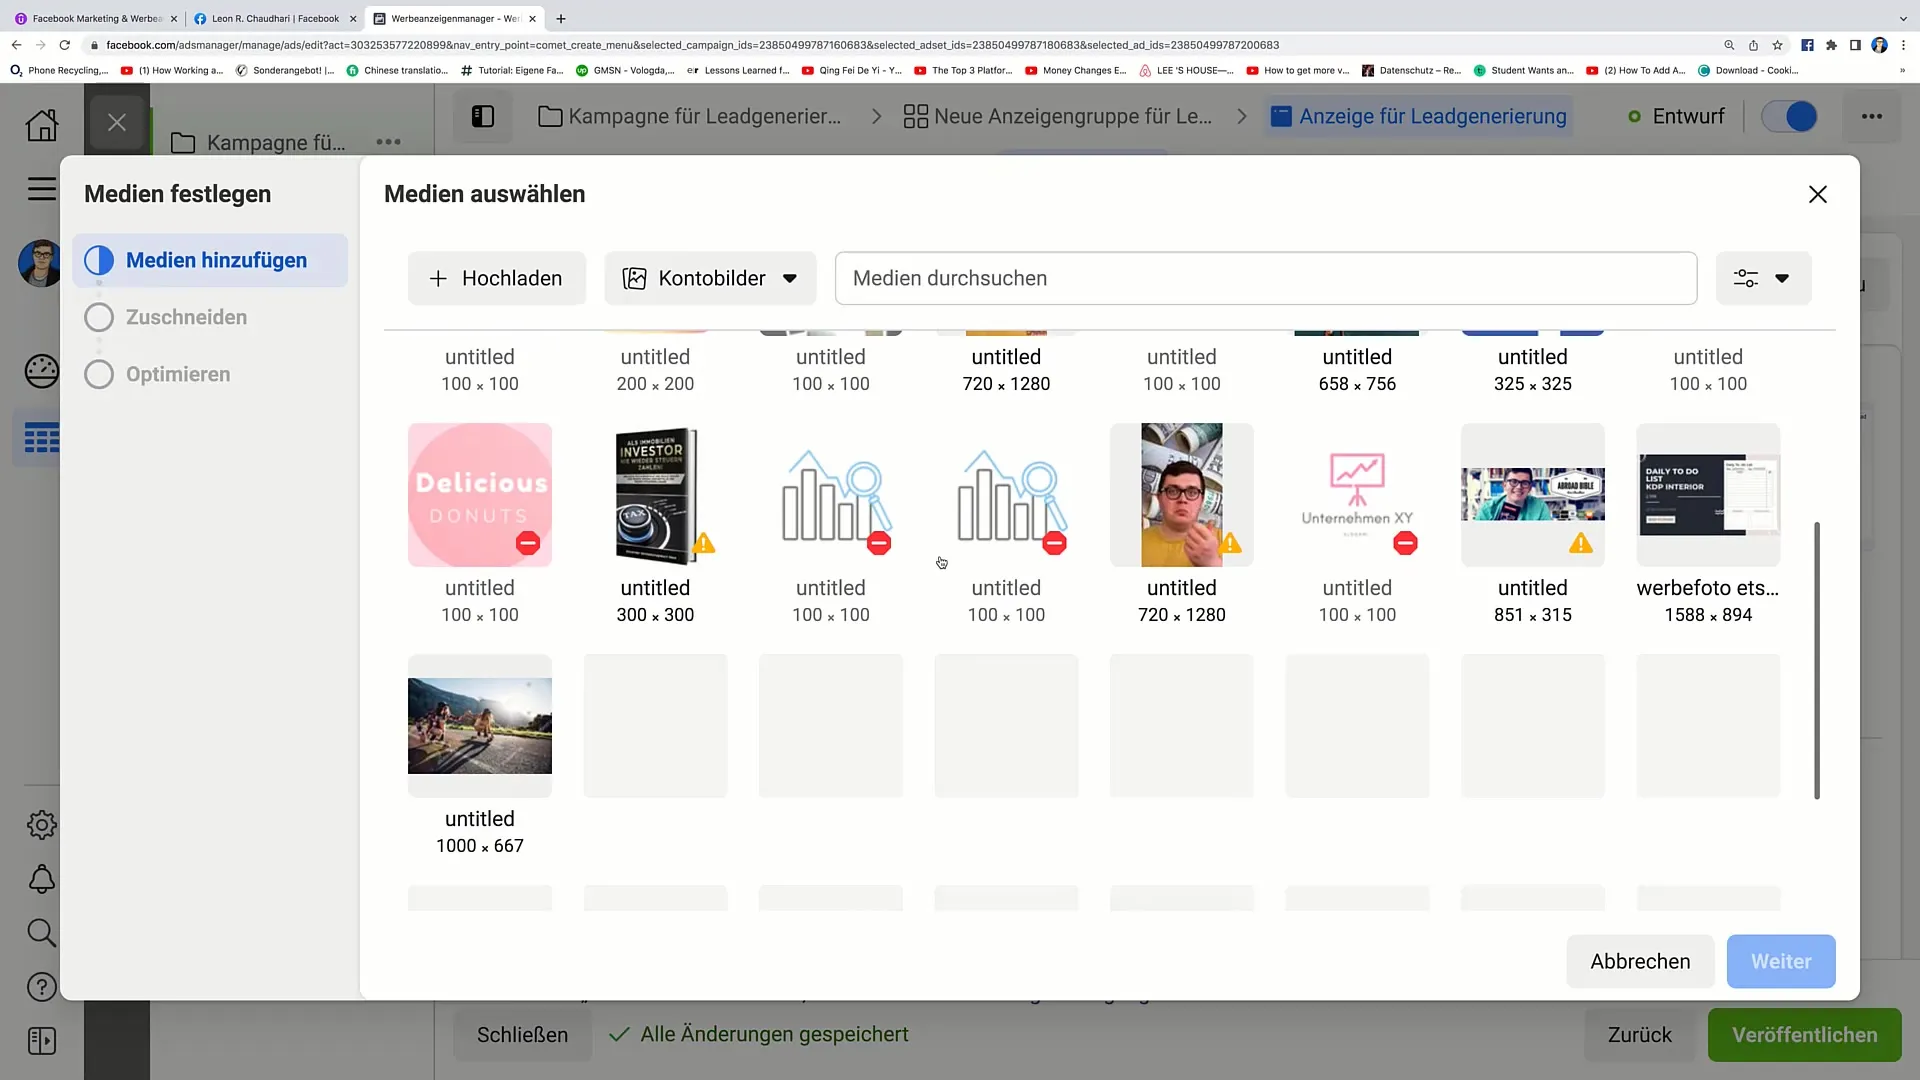
Task: Click the grid/table view icon bottom left sidebar
Action: coord(41,439)
